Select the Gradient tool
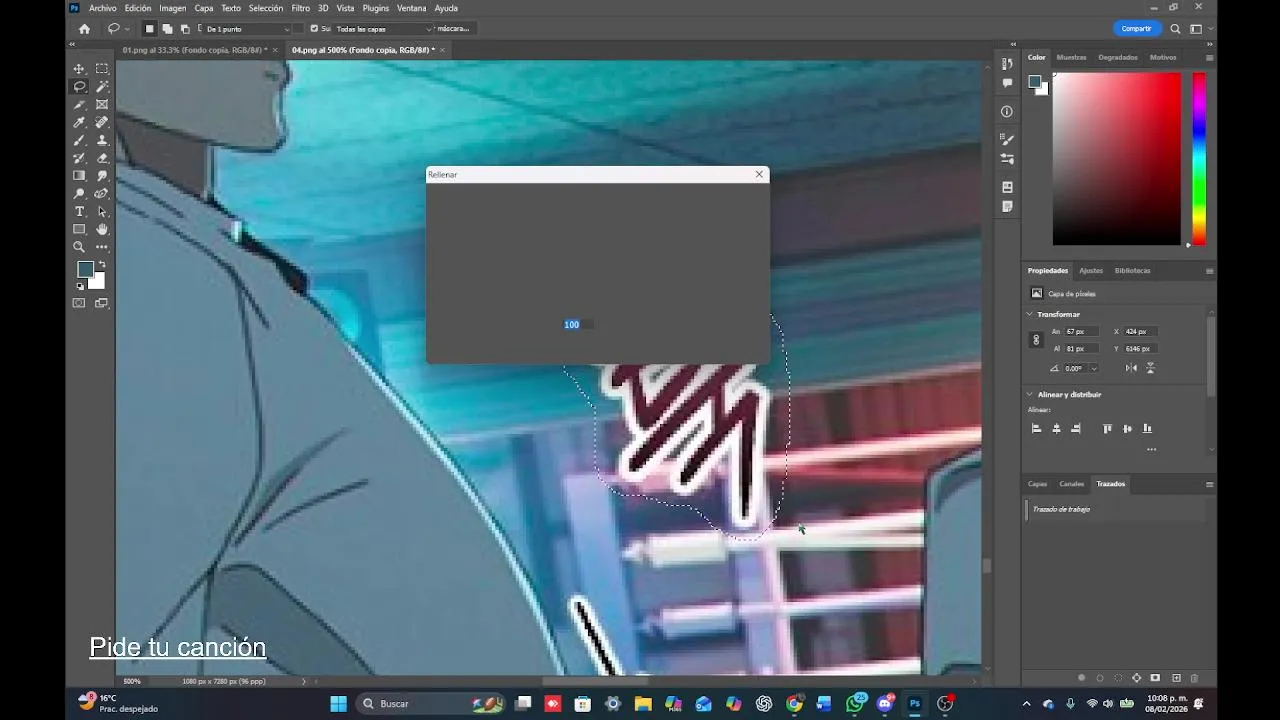Image resolution: width=1280 pixels, height=720 pixels. (79, 175)
